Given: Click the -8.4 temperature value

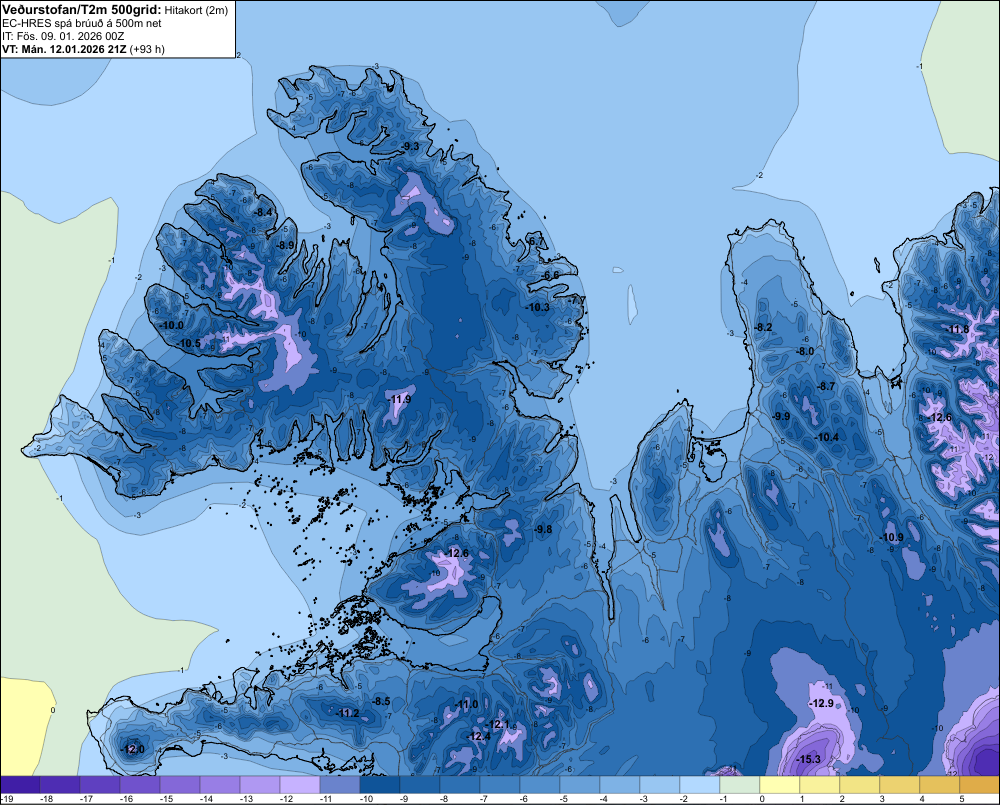Looking at the screenshot, I should pyautogui.click(x=263, y=212).
